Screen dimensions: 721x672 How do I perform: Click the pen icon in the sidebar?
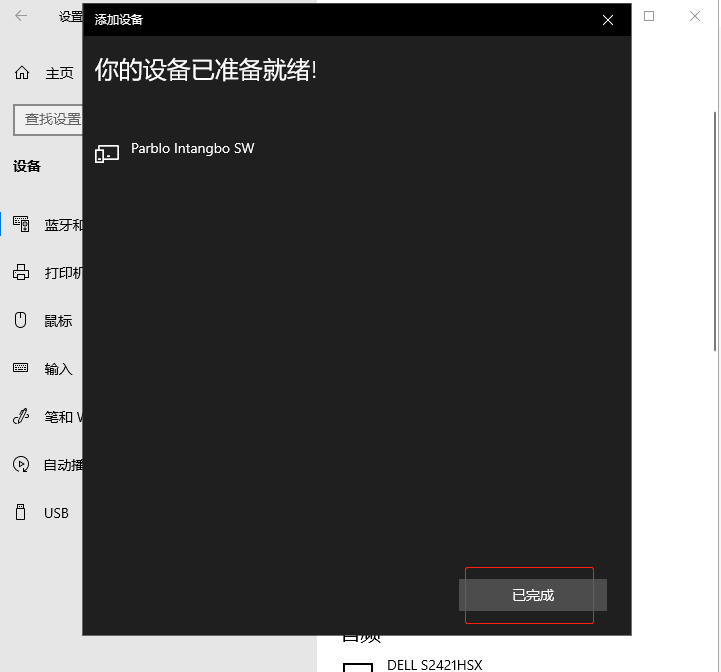click(21, 416)
